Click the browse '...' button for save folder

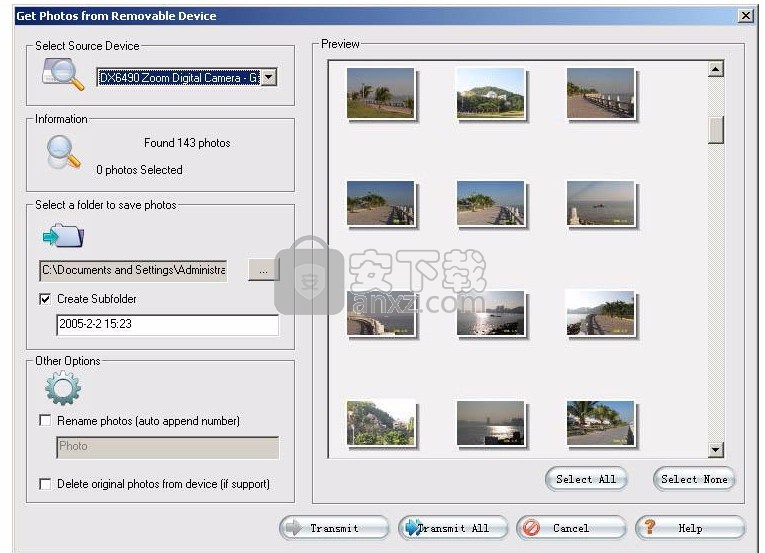[x=263, y=270]
